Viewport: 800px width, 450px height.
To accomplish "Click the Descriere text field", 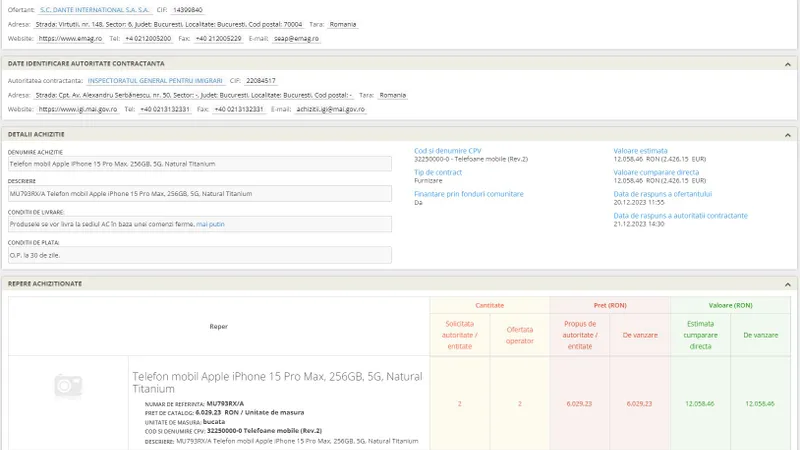I will coord(200,193).
